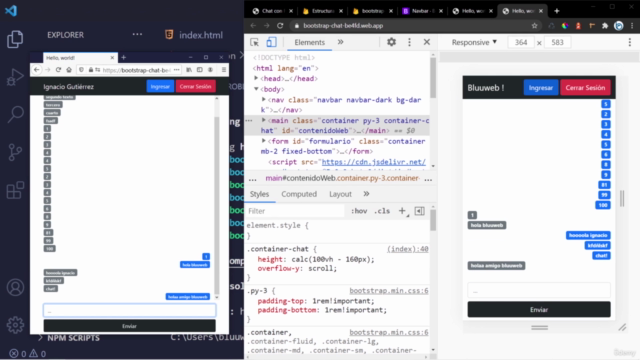Open the index.html editor tab
This screenshot has height=360, width=640.
[x=194, y=35]
